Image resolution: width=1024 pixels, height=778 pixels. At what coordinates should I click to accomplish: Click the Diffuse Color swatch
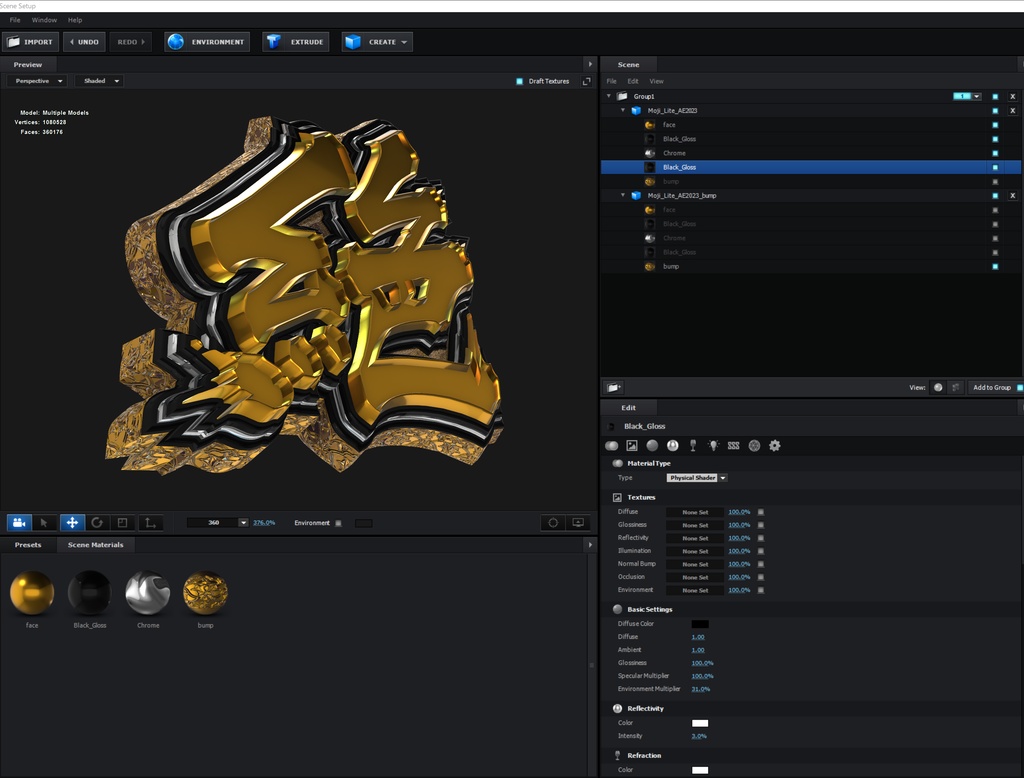(x=699, y=623)
